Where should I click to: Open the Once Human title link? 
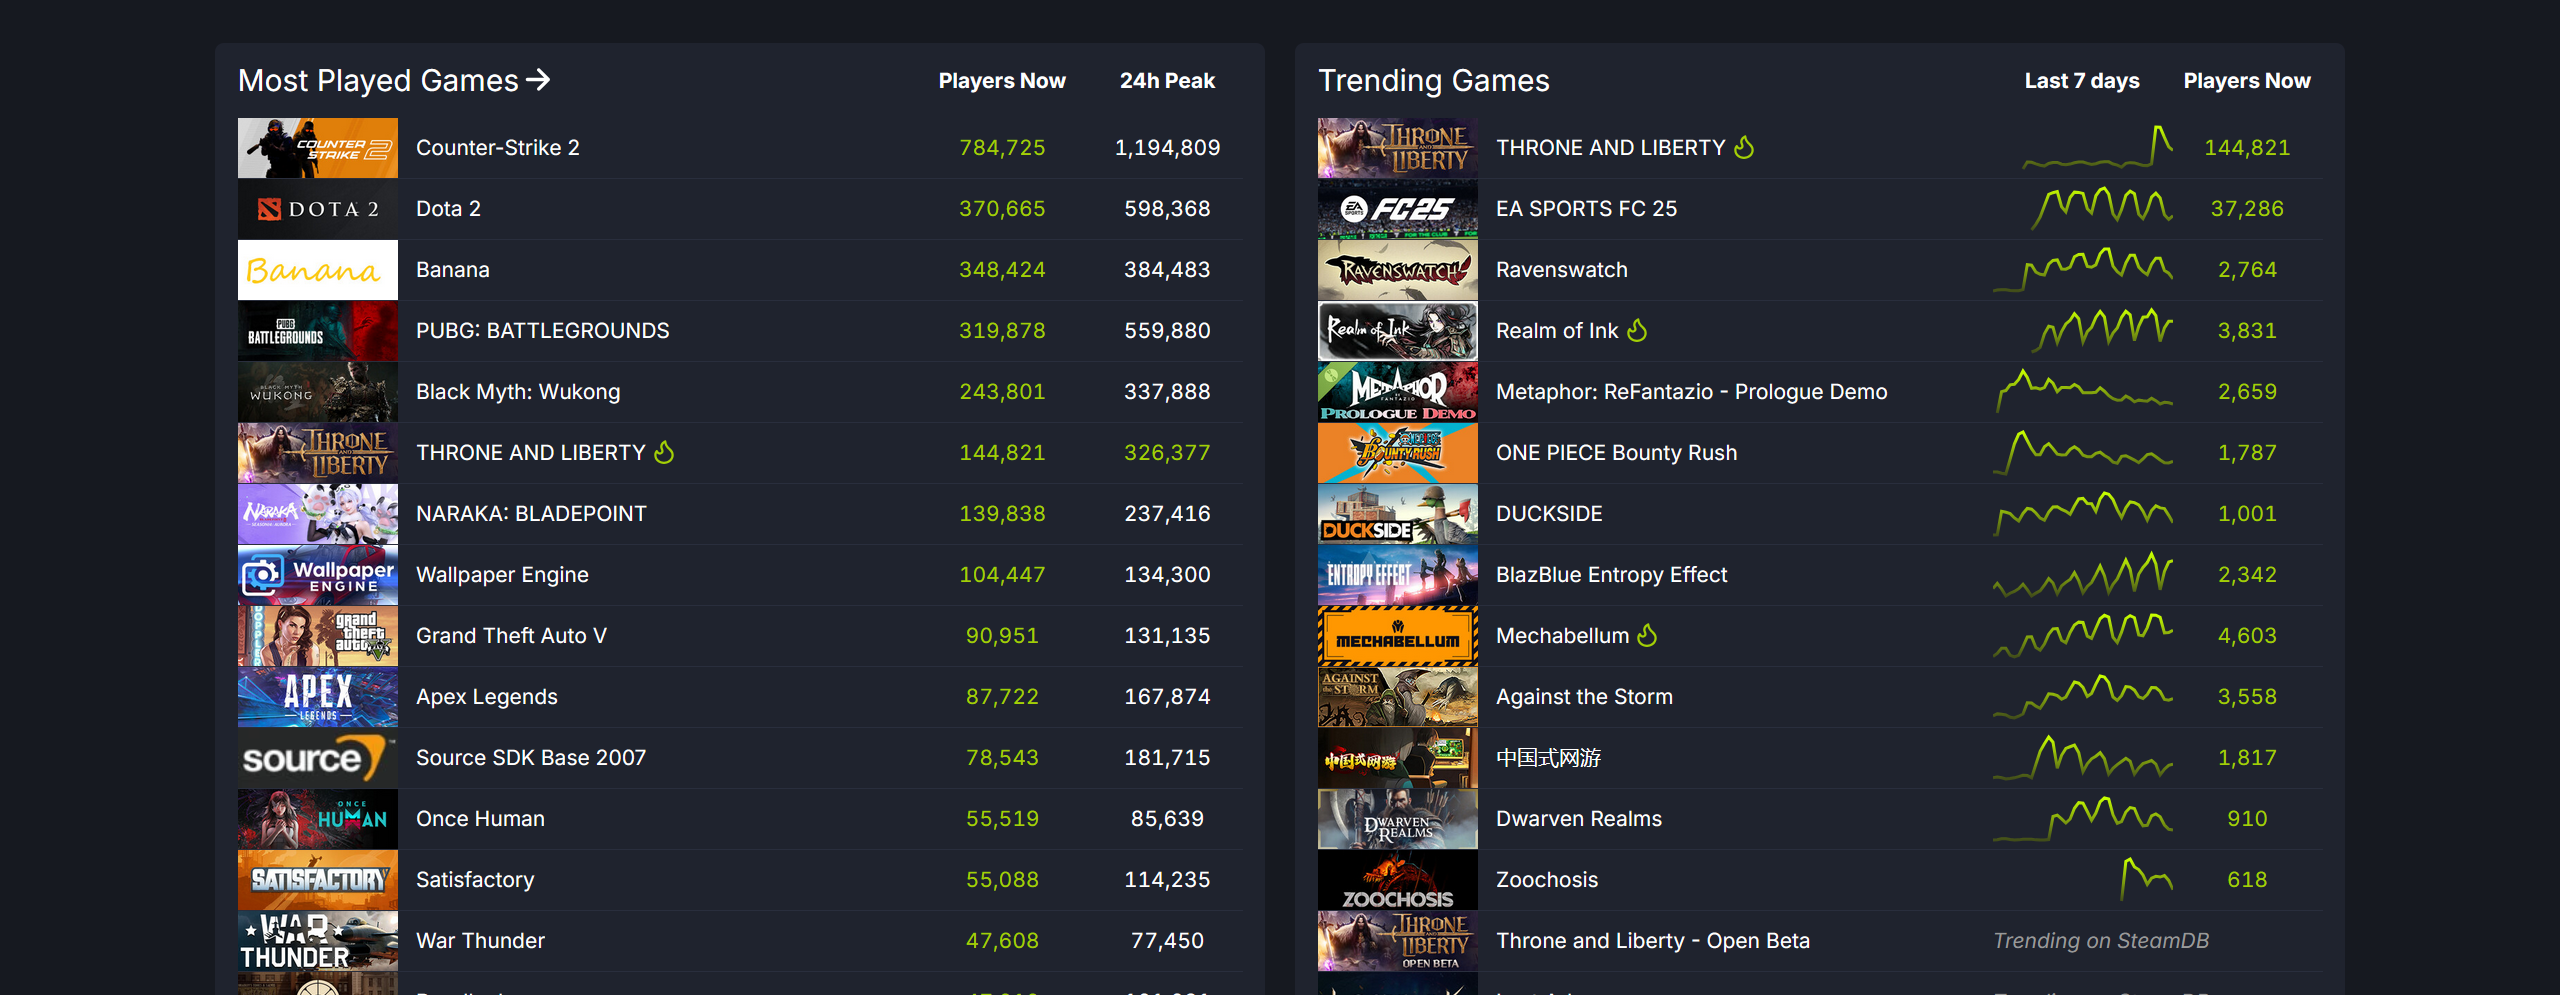[480, 819]
